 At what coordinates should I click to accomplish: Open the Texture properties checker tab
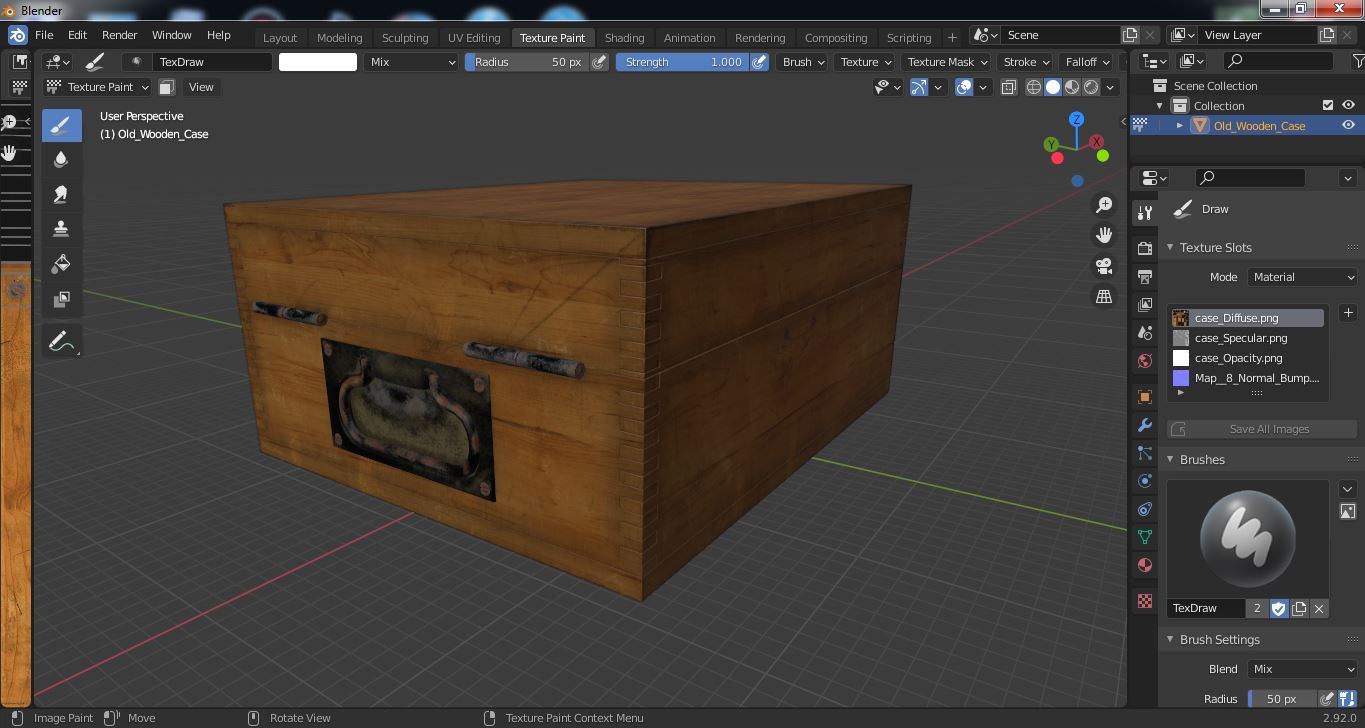[1145, 601]
